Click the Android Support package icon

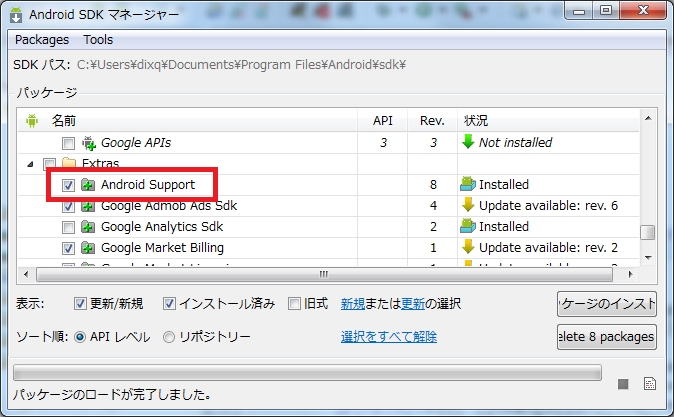[88, 185]
